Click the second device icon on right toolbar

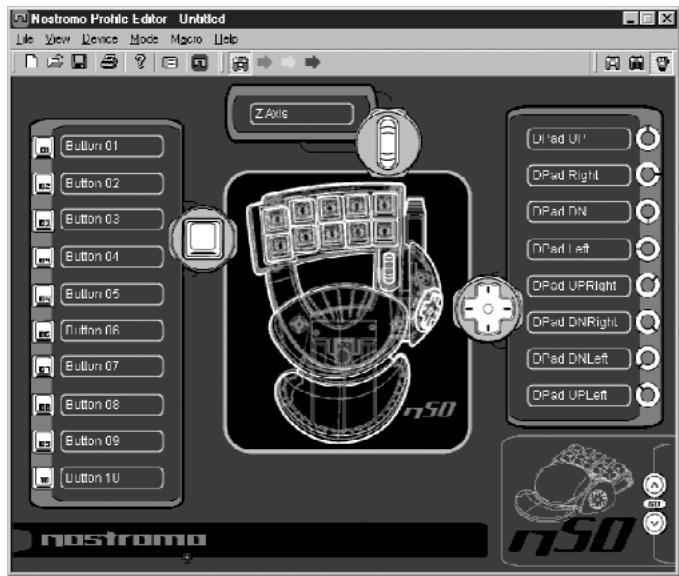pyautogui.click(x=637, y=63)
